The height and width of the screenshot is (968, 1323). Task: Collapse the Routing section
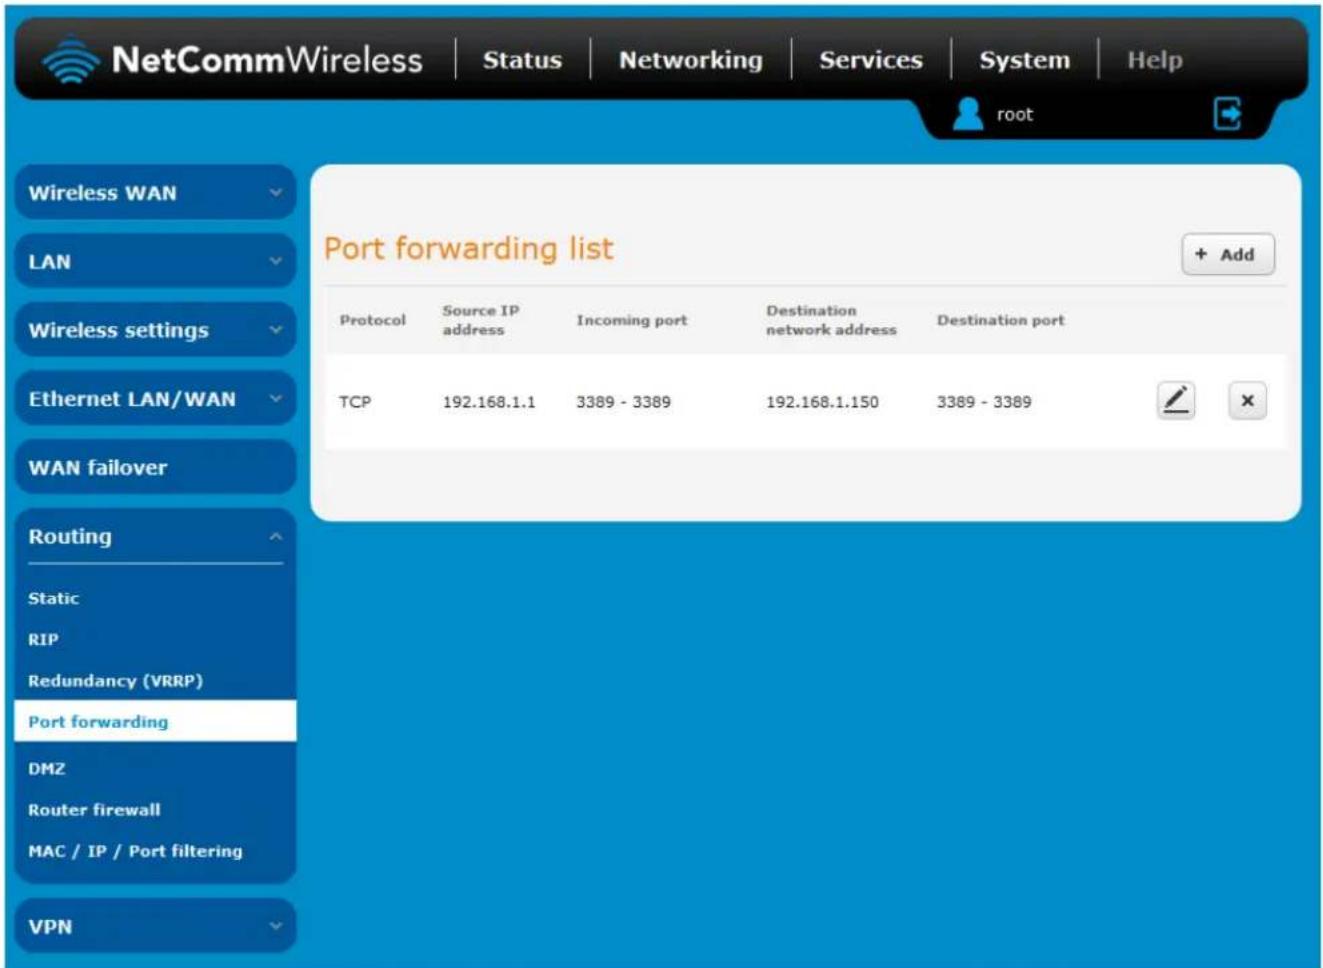click(x=155, y=536)
